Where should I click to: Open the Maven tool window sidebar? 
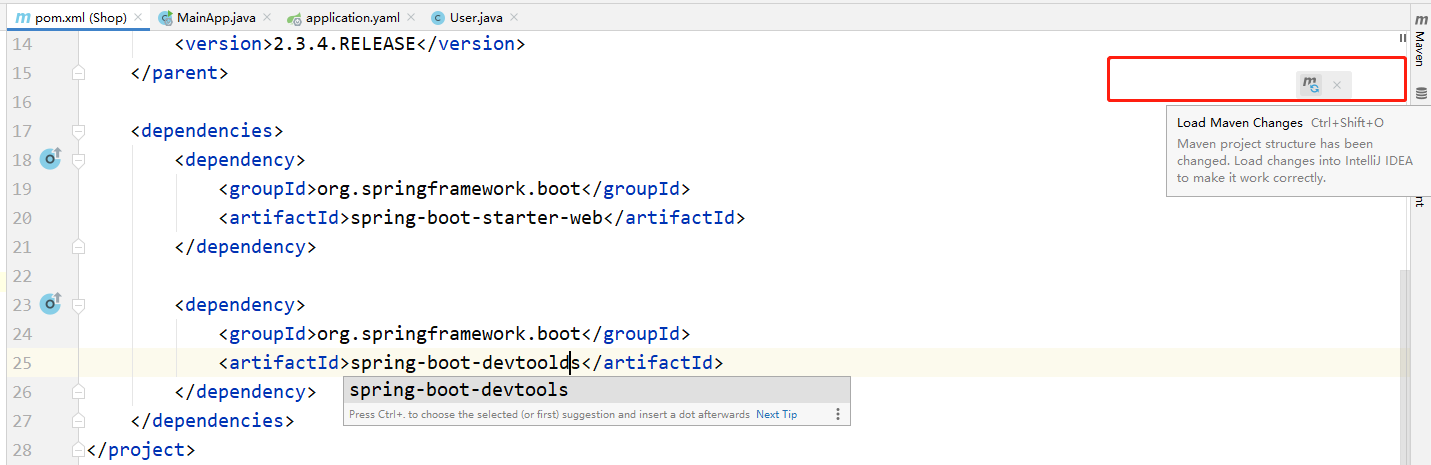click(x=1420, y=40)
